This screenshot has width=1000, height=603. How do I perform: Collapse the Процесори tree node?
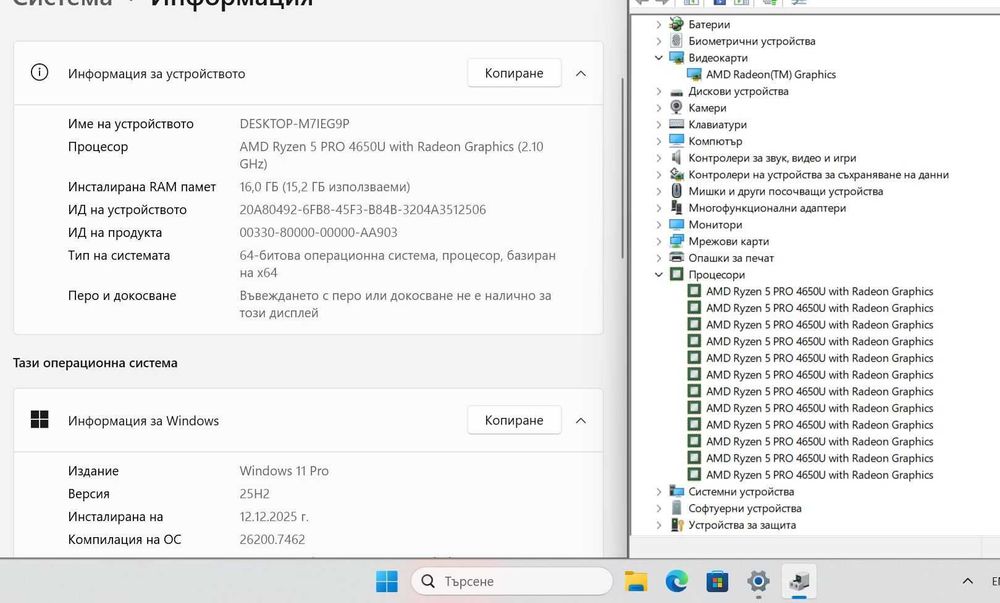659,274
